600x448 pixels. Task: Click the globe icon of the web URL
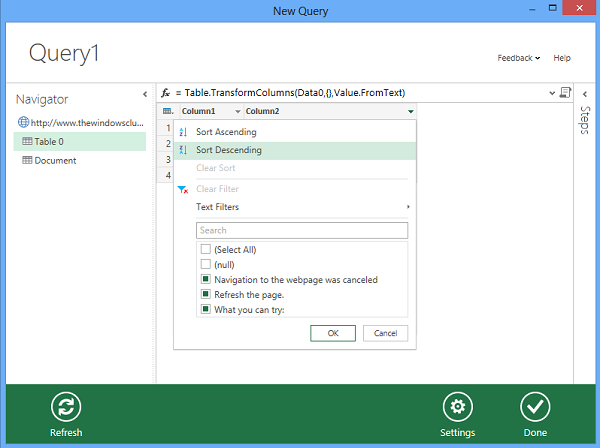pyautogui.click(x=23, y=122)
